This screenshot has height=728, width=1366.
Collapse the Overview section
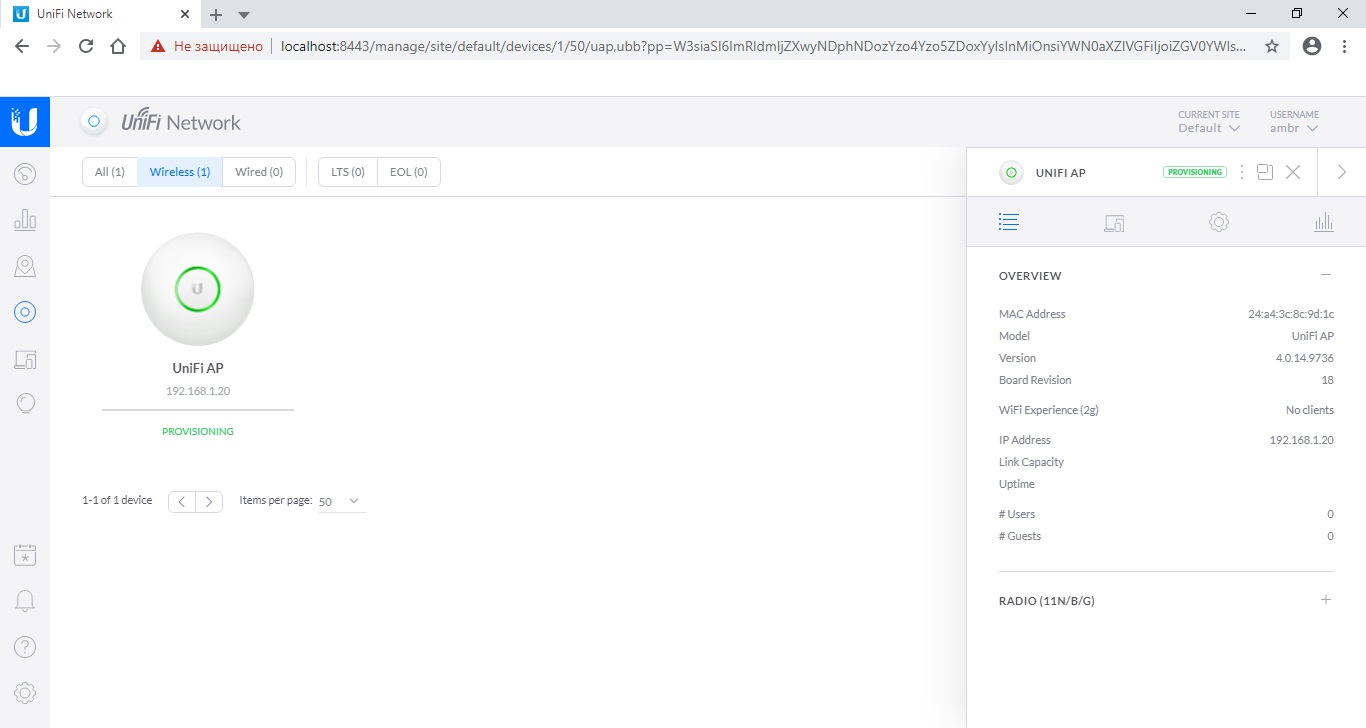click(x=1326, y=275)
